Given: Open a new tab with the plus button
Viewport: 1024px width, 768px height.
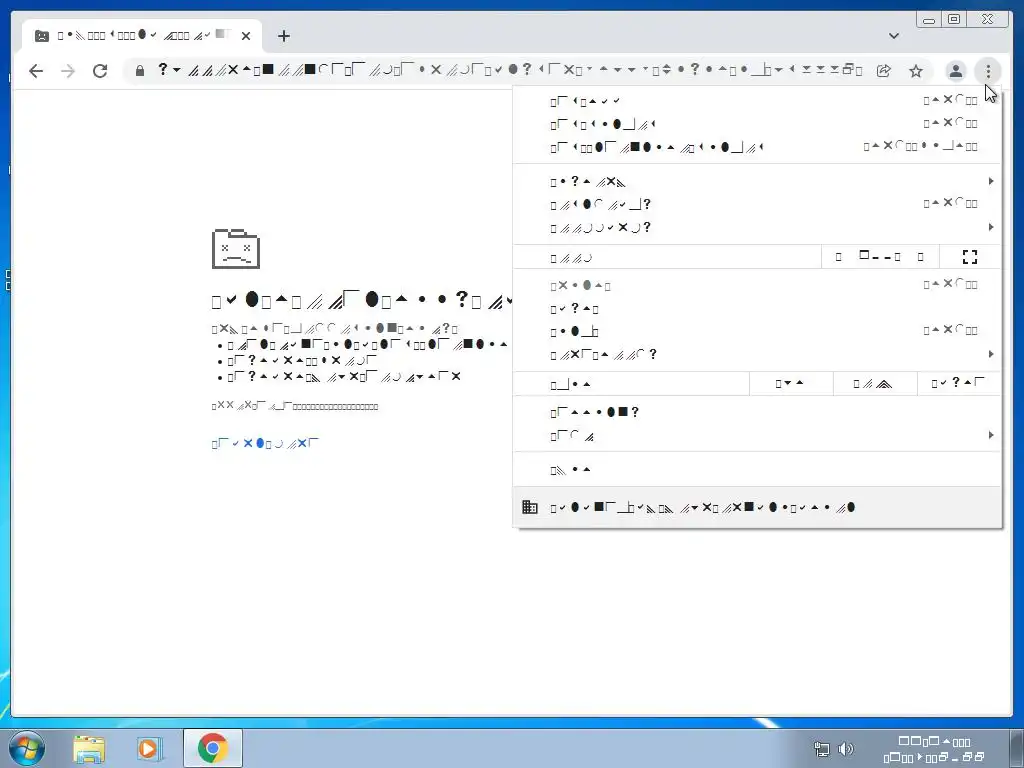Looking at the screenshot, I should (x=283, y=36).
